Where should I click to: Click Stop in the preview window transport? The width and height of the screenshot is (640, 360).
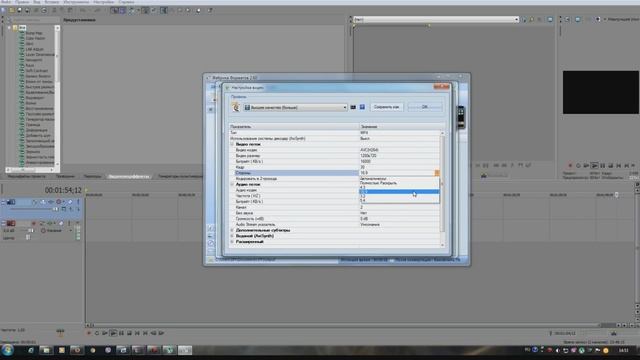tap(611, 165)
